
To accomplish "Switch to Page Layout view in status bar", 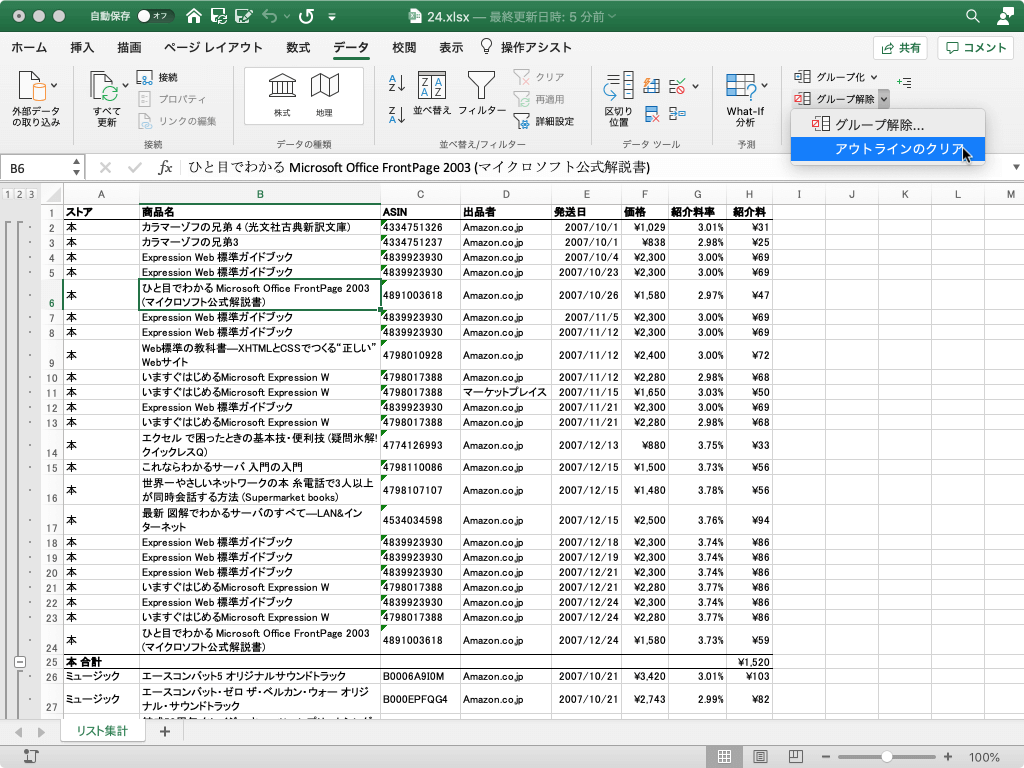I will tap(760, 757).
